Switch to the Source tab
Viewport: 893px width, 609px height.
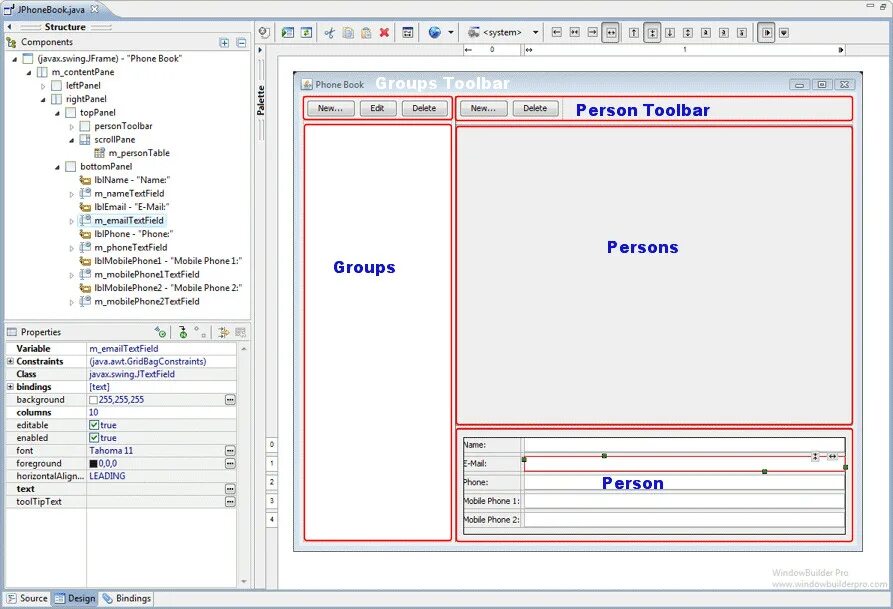pyautogui.click(x=27, y=598)
